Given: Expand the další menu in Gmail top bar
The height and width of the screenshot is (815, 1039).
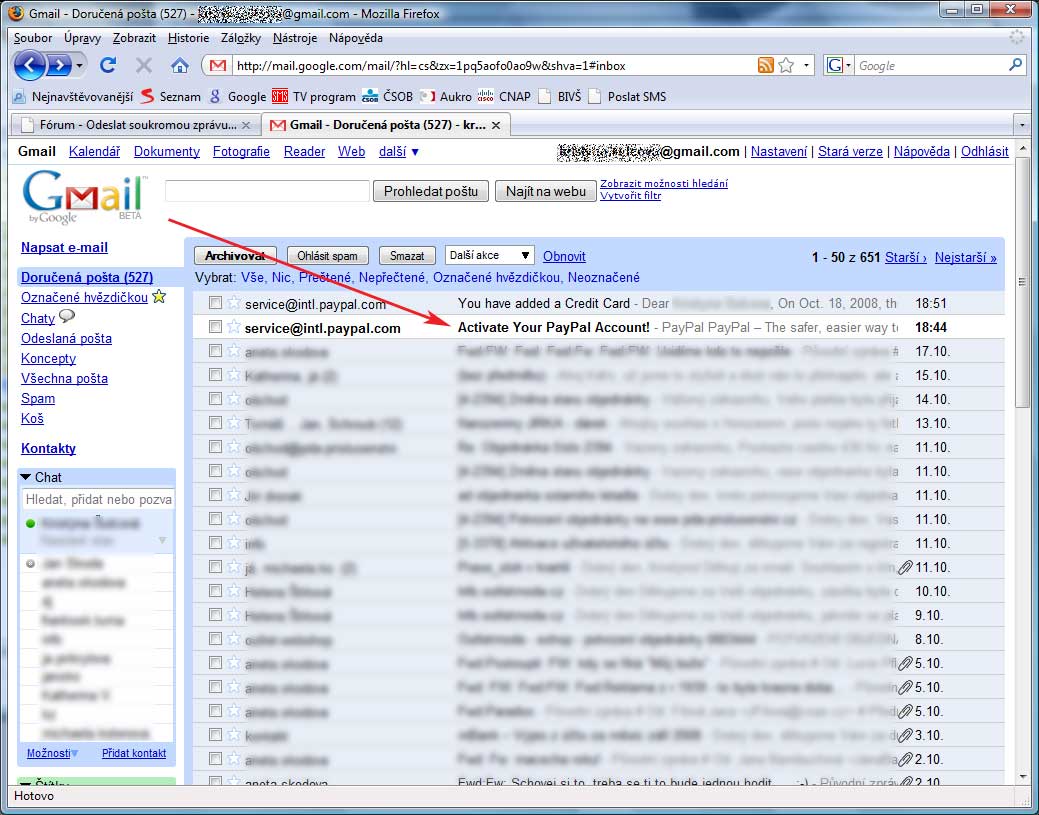Looking at the screenshot, I should [x=399, y=152].
